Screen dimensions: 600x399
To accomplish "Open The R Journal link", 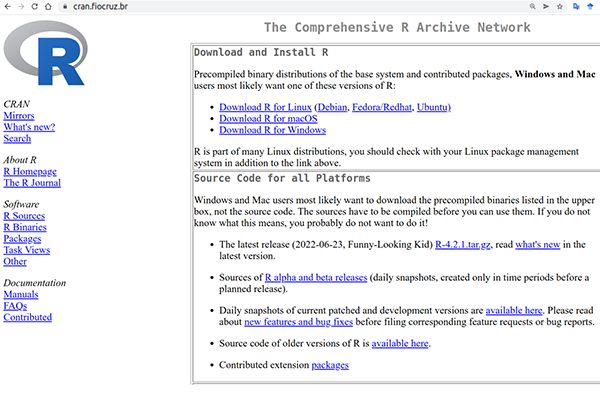I will (32, 183).
